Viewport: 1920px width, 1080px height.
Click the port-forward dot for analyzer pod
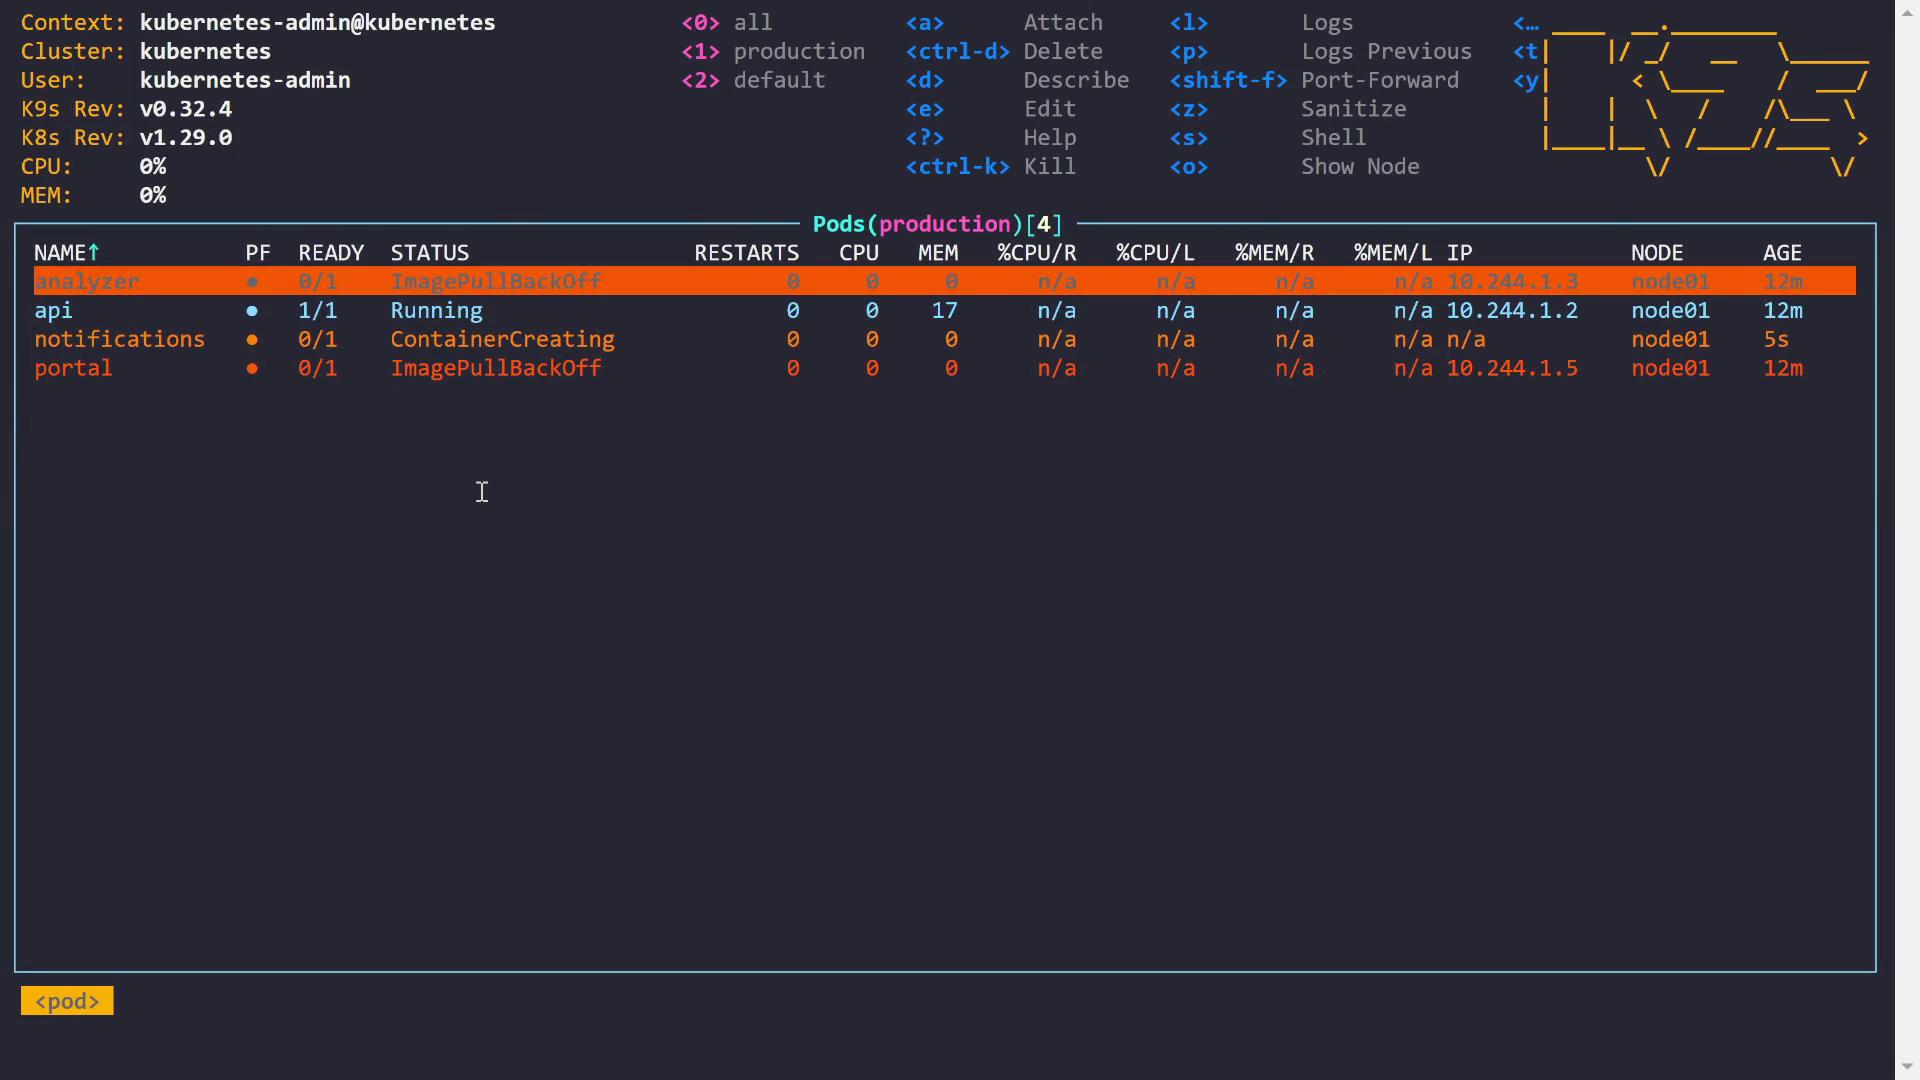click(x=252, y=282)
